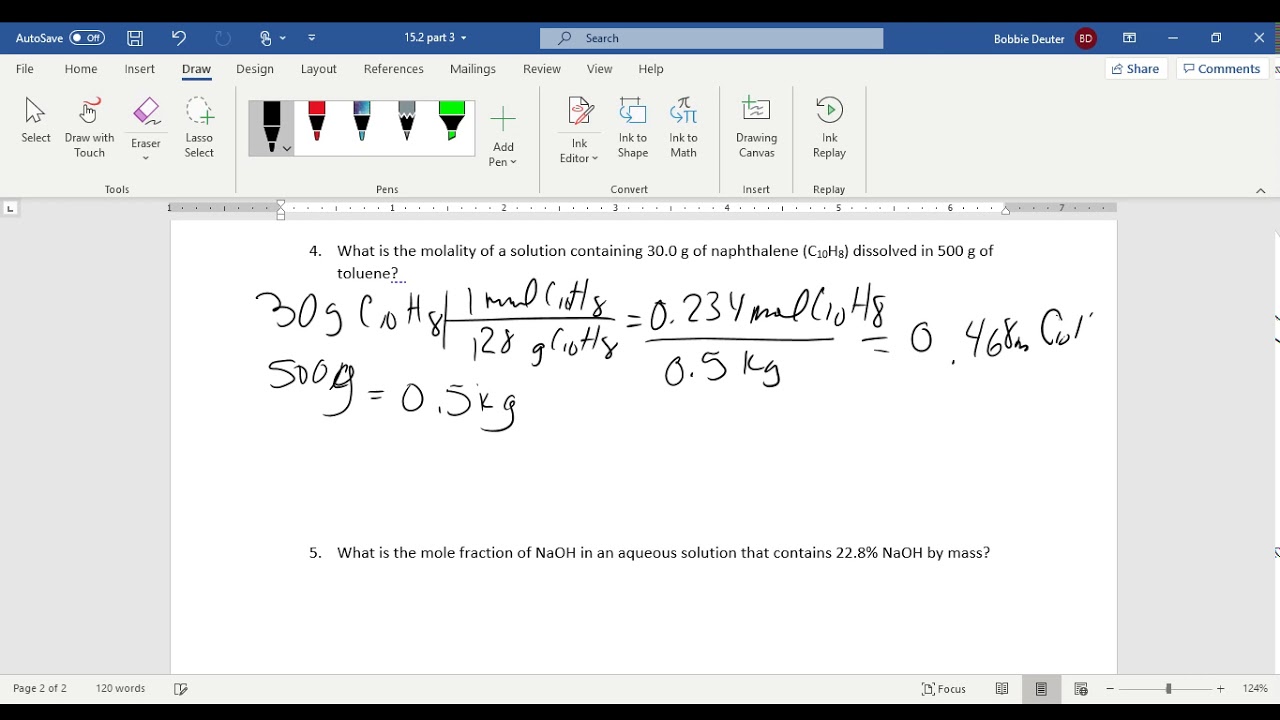The height and width of the screenshot is (720, 1280).
Task: Activate Draw with Touch tool
Action: 89,128
